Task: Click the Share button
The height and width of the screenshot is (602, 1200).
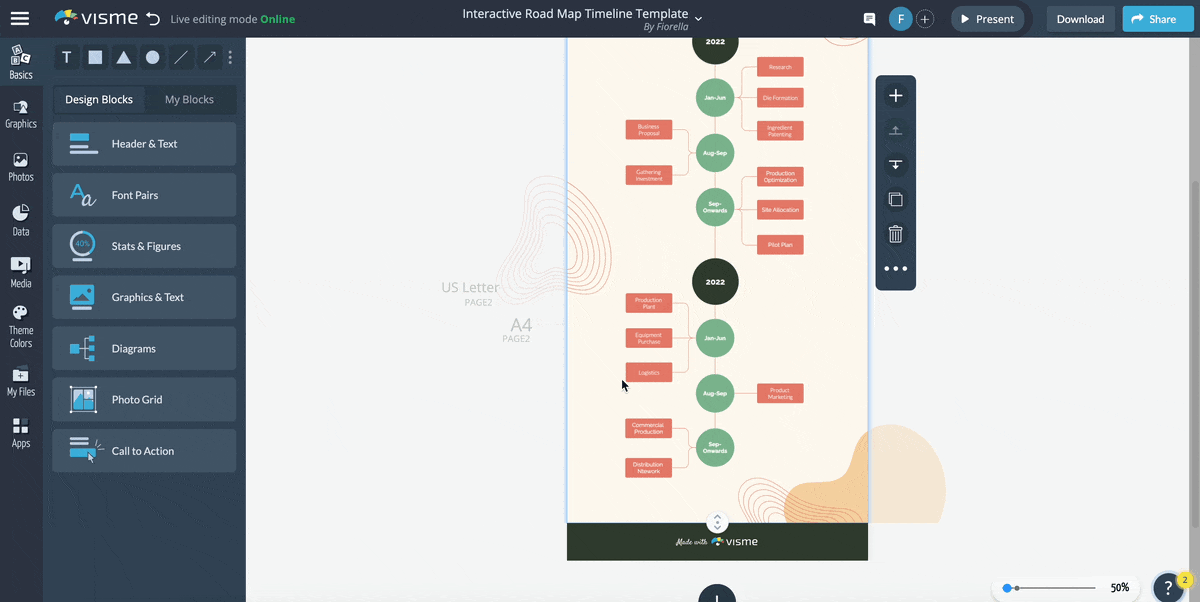Action: [1157, 18]
